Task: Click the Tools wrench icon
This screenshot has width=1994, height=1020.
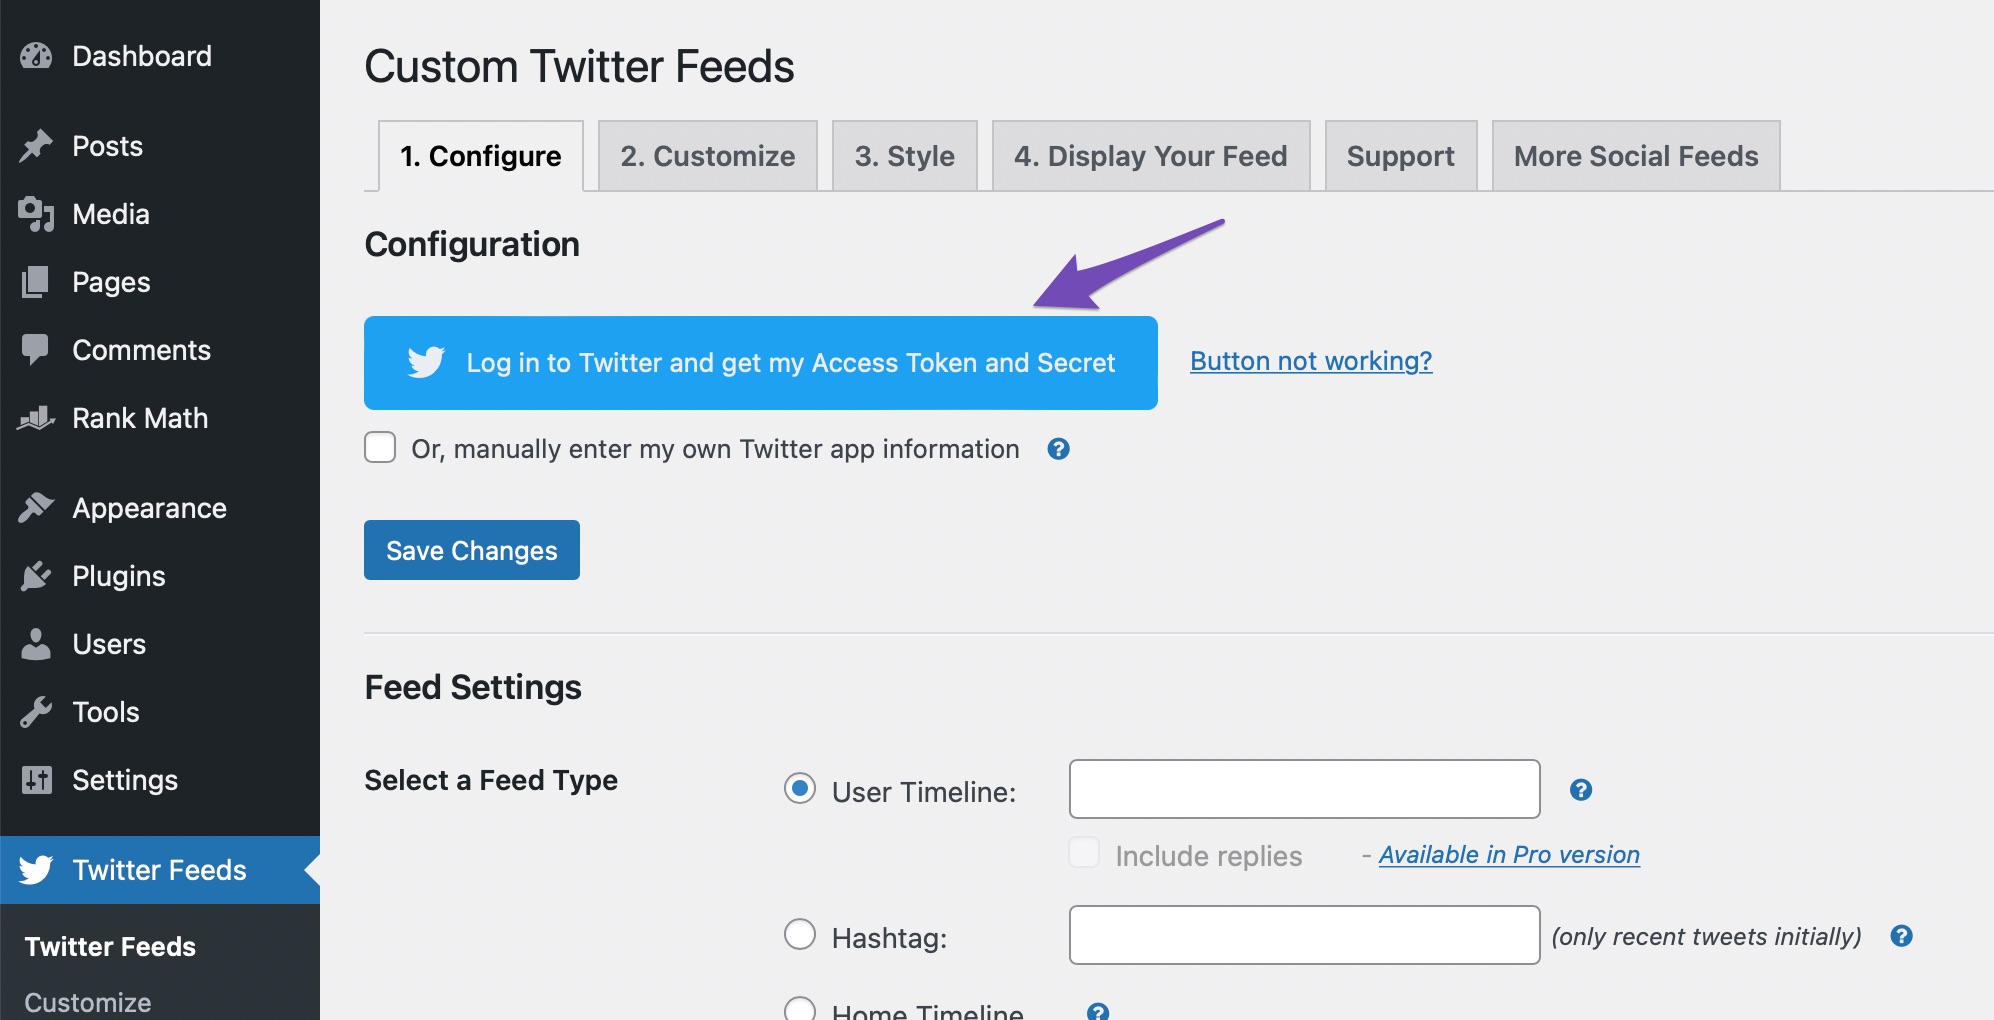Action: pyautogui.click(x=36, y=712)
